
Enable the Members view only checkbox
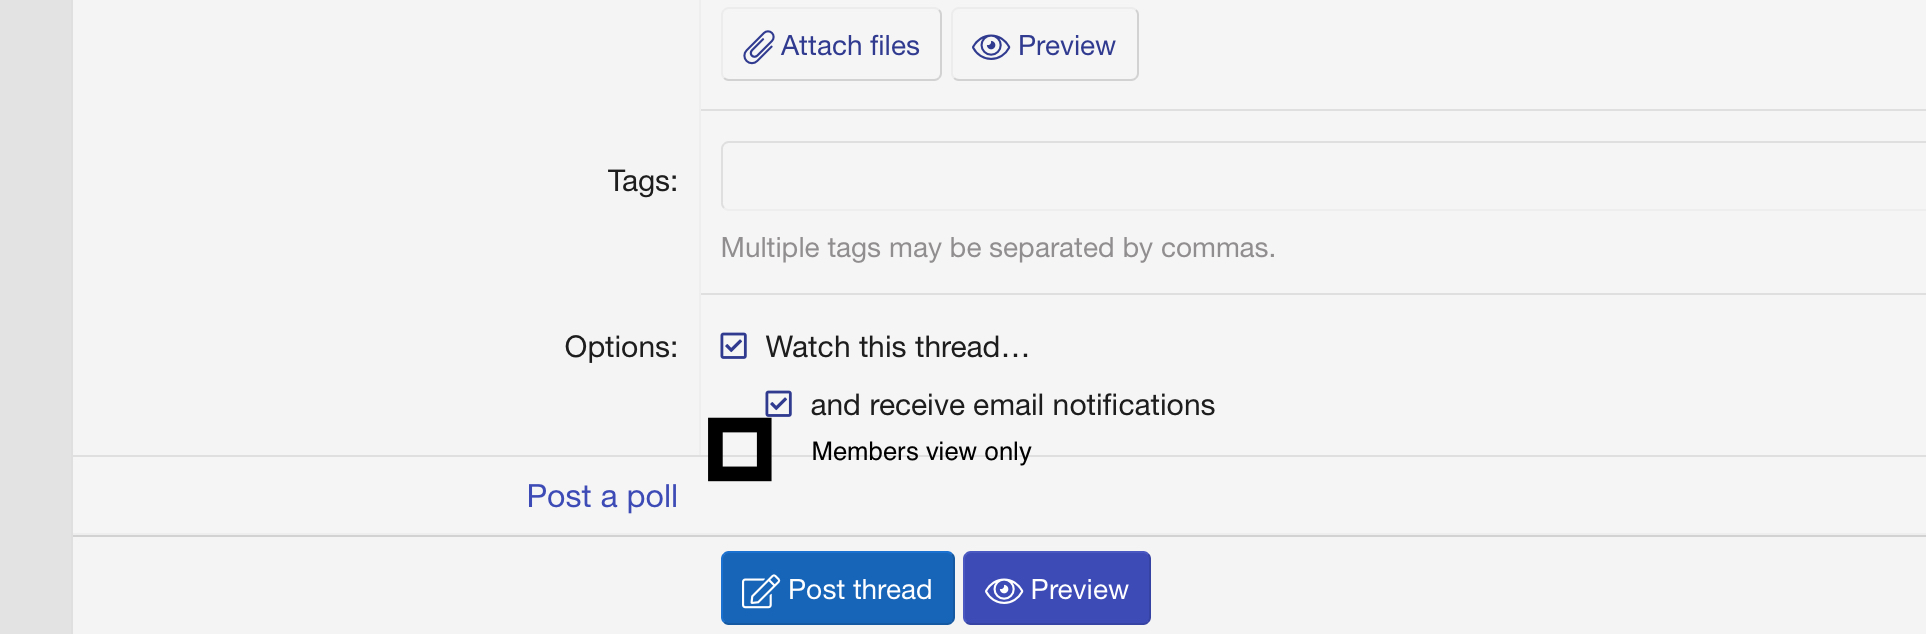click(x=740, y=449)
